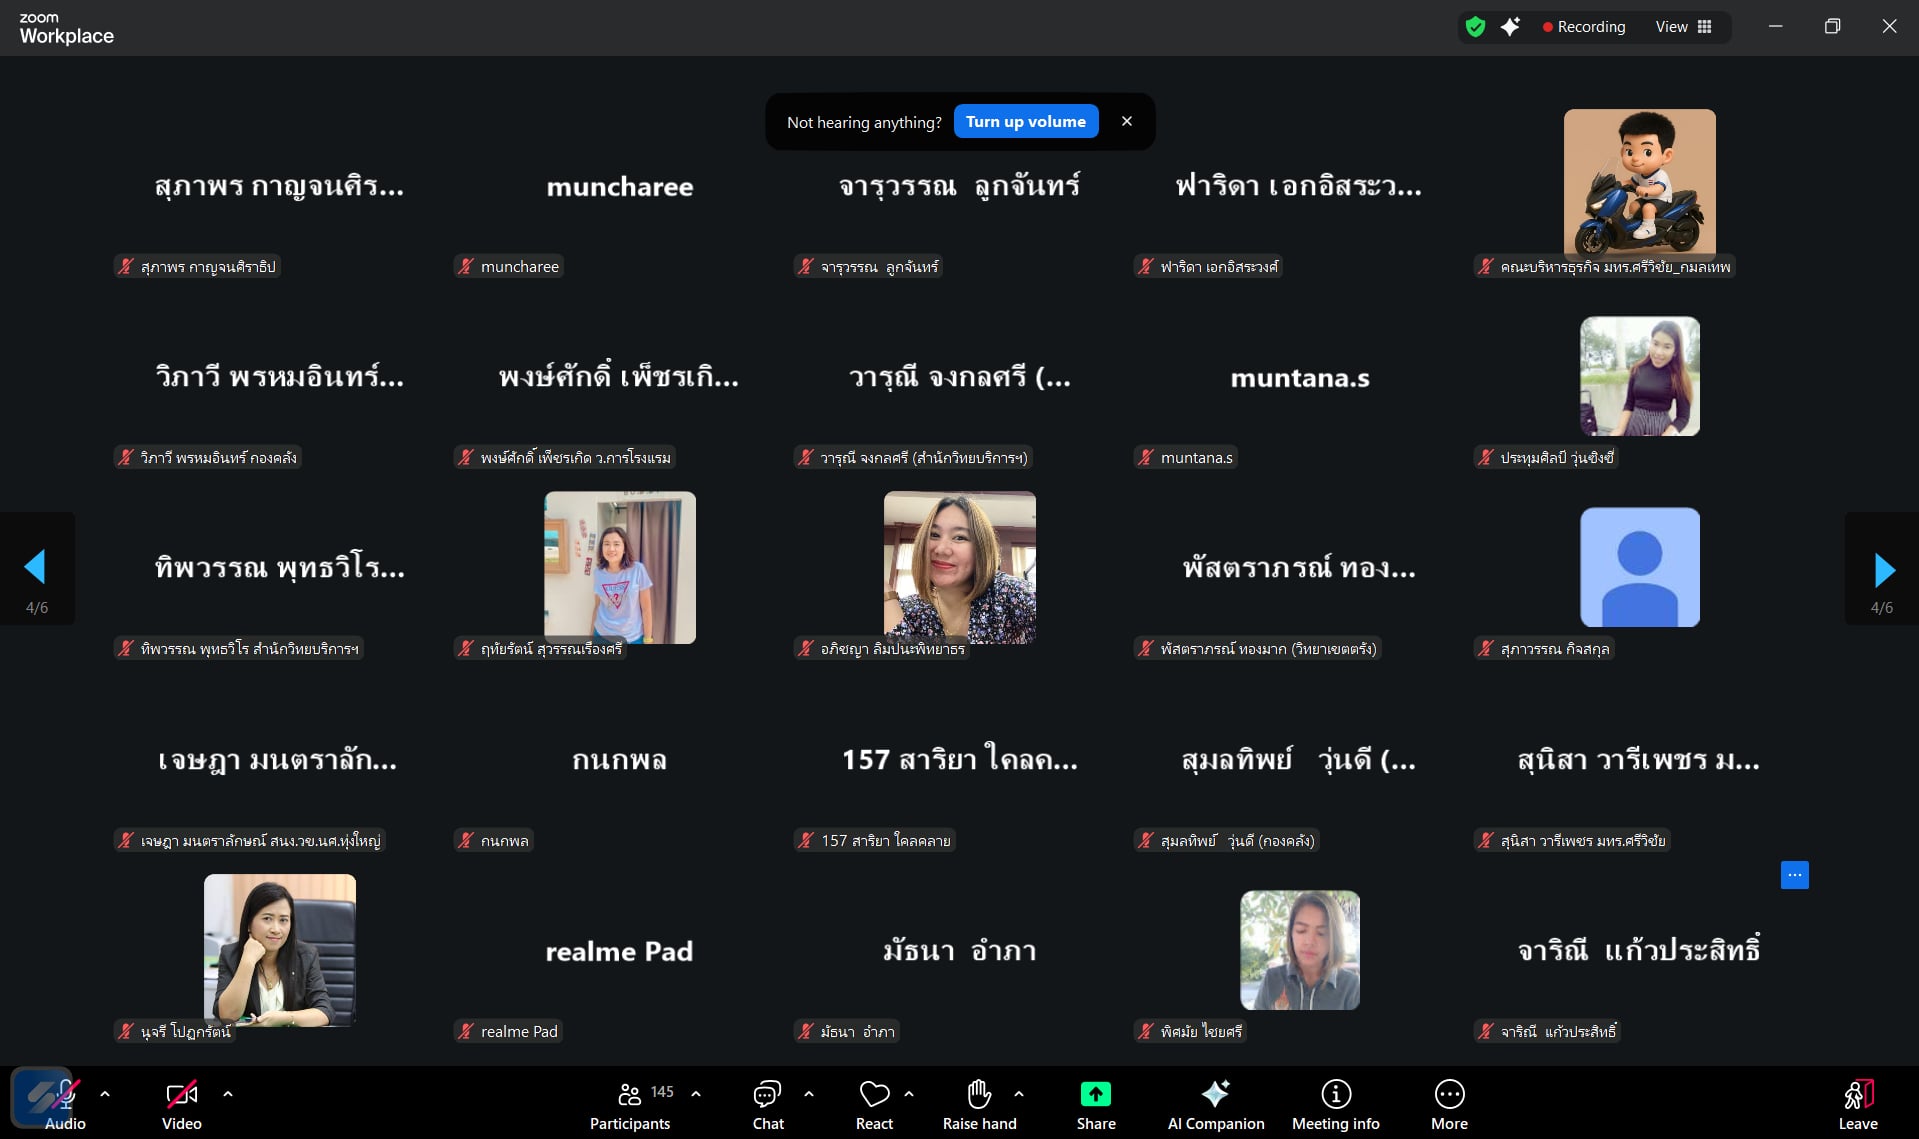
Task: Expand video options arrow next to Video
Action: point(228,1094)
